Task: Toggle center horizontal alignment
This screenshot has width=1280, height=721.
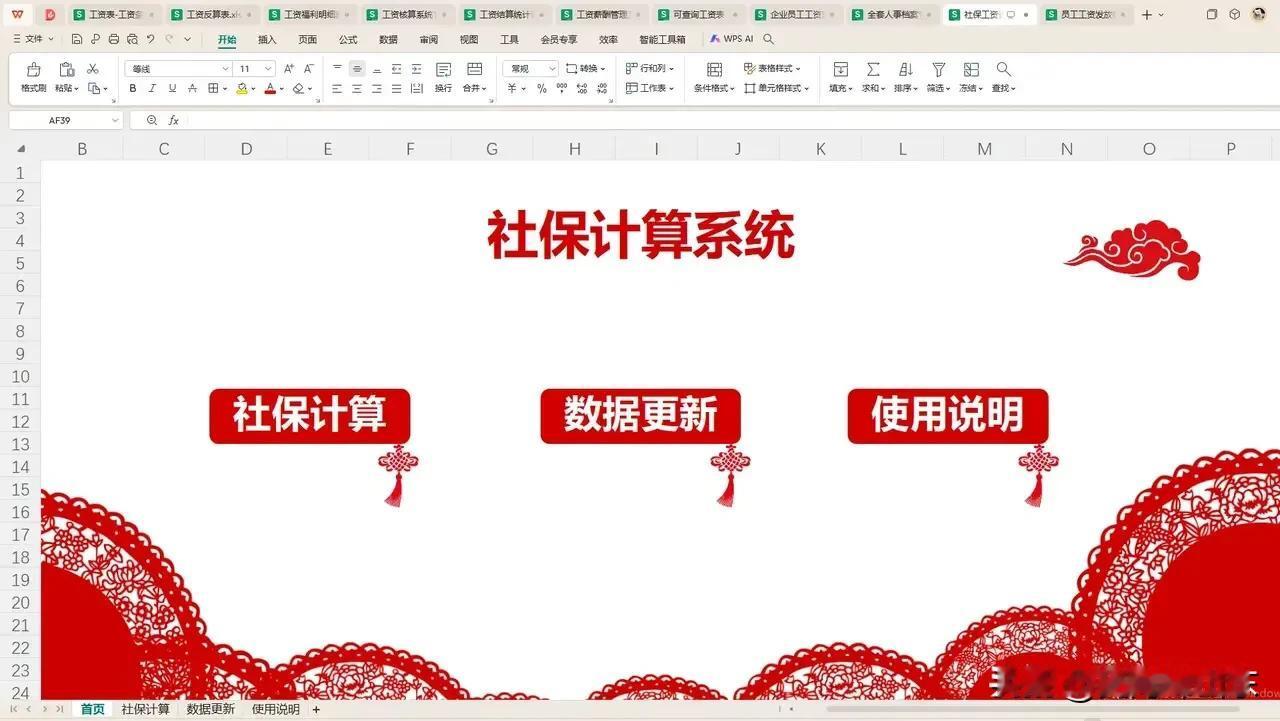Action: 357,89
